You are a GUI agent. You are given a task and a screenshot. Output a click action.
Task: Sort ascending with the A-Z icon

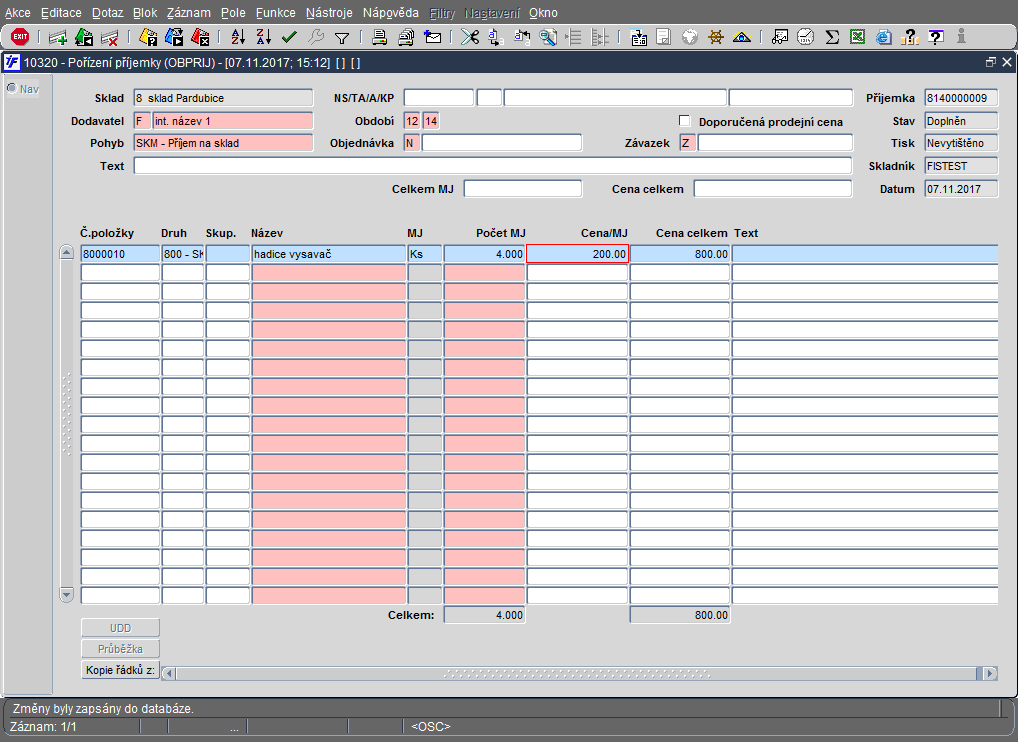238,38
